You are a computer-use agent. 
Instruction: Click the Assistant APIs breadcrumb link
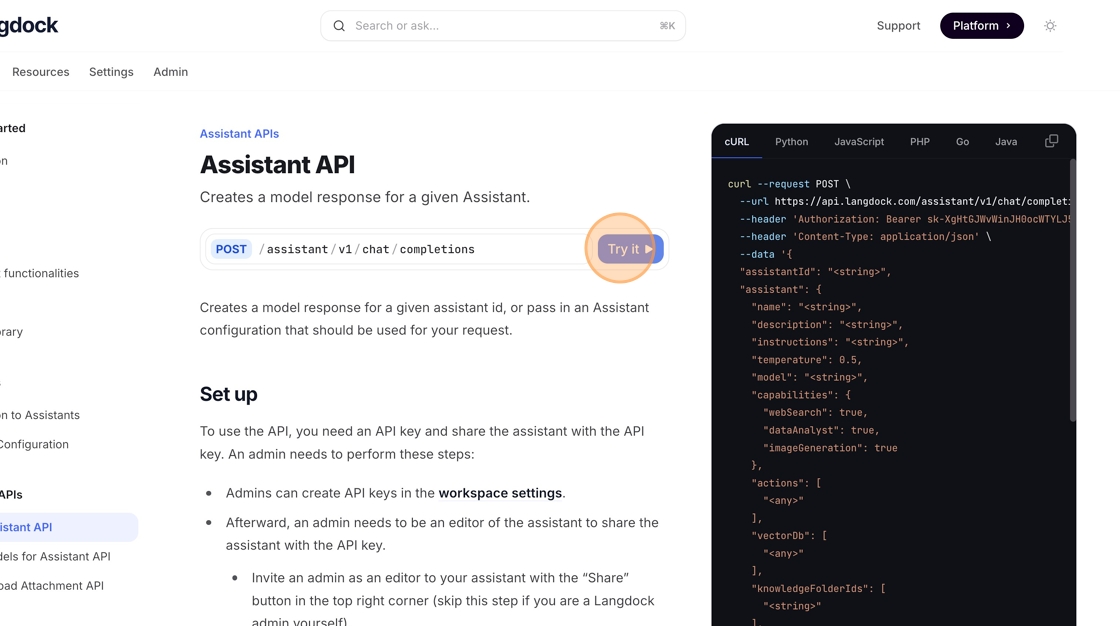pyautogui.click(x=239, y=134)
